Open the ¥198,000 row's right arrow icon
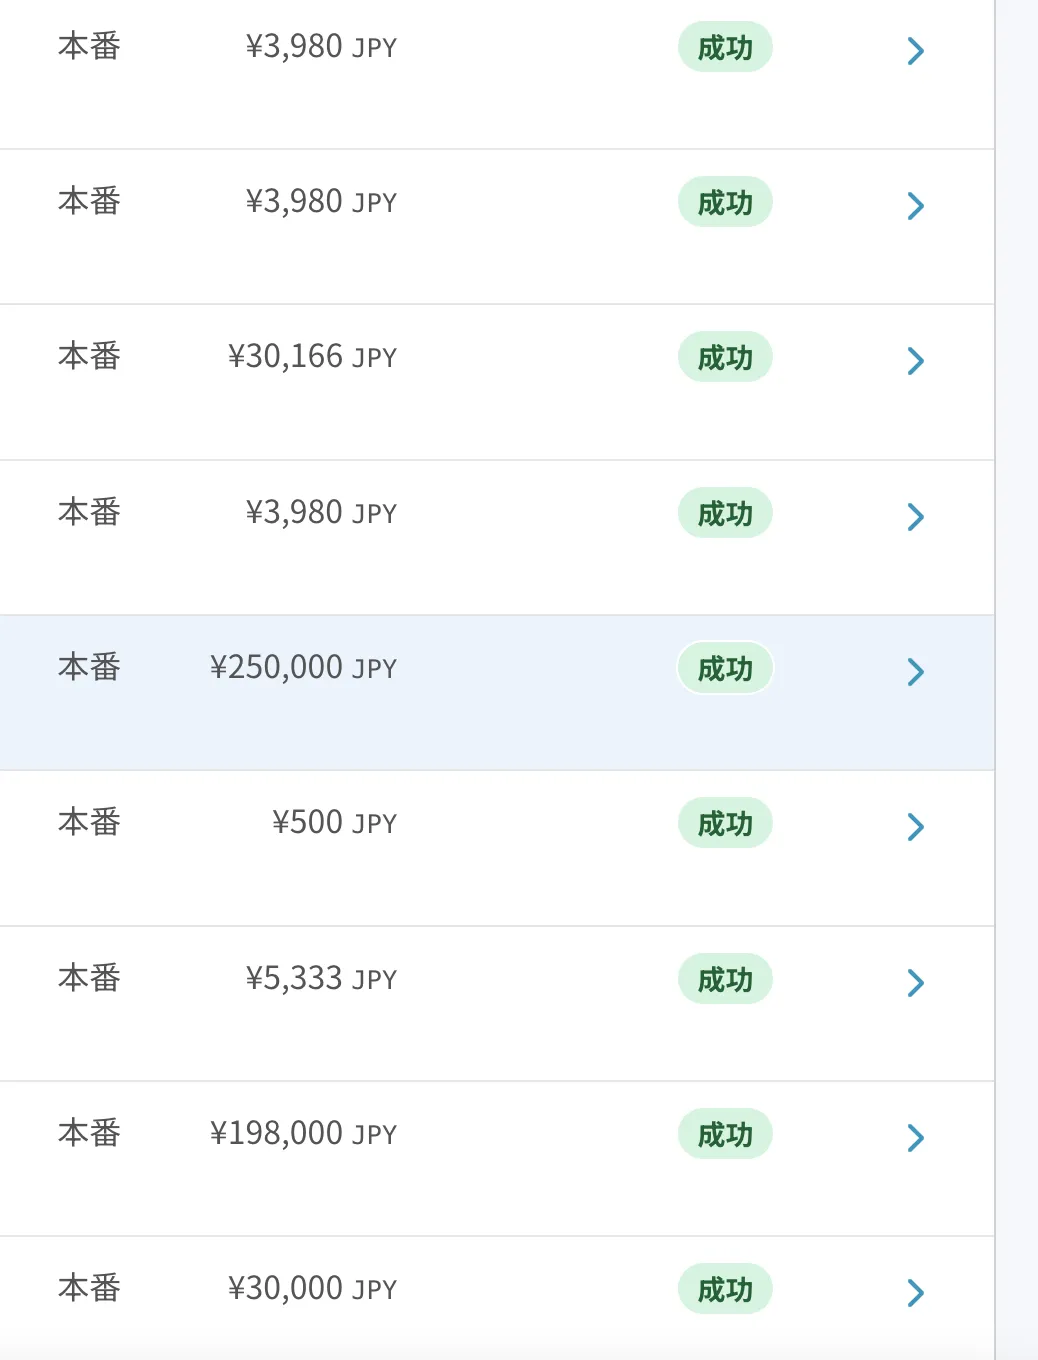Viewport: 1038px width, 1360px height. coord(915,1138)
